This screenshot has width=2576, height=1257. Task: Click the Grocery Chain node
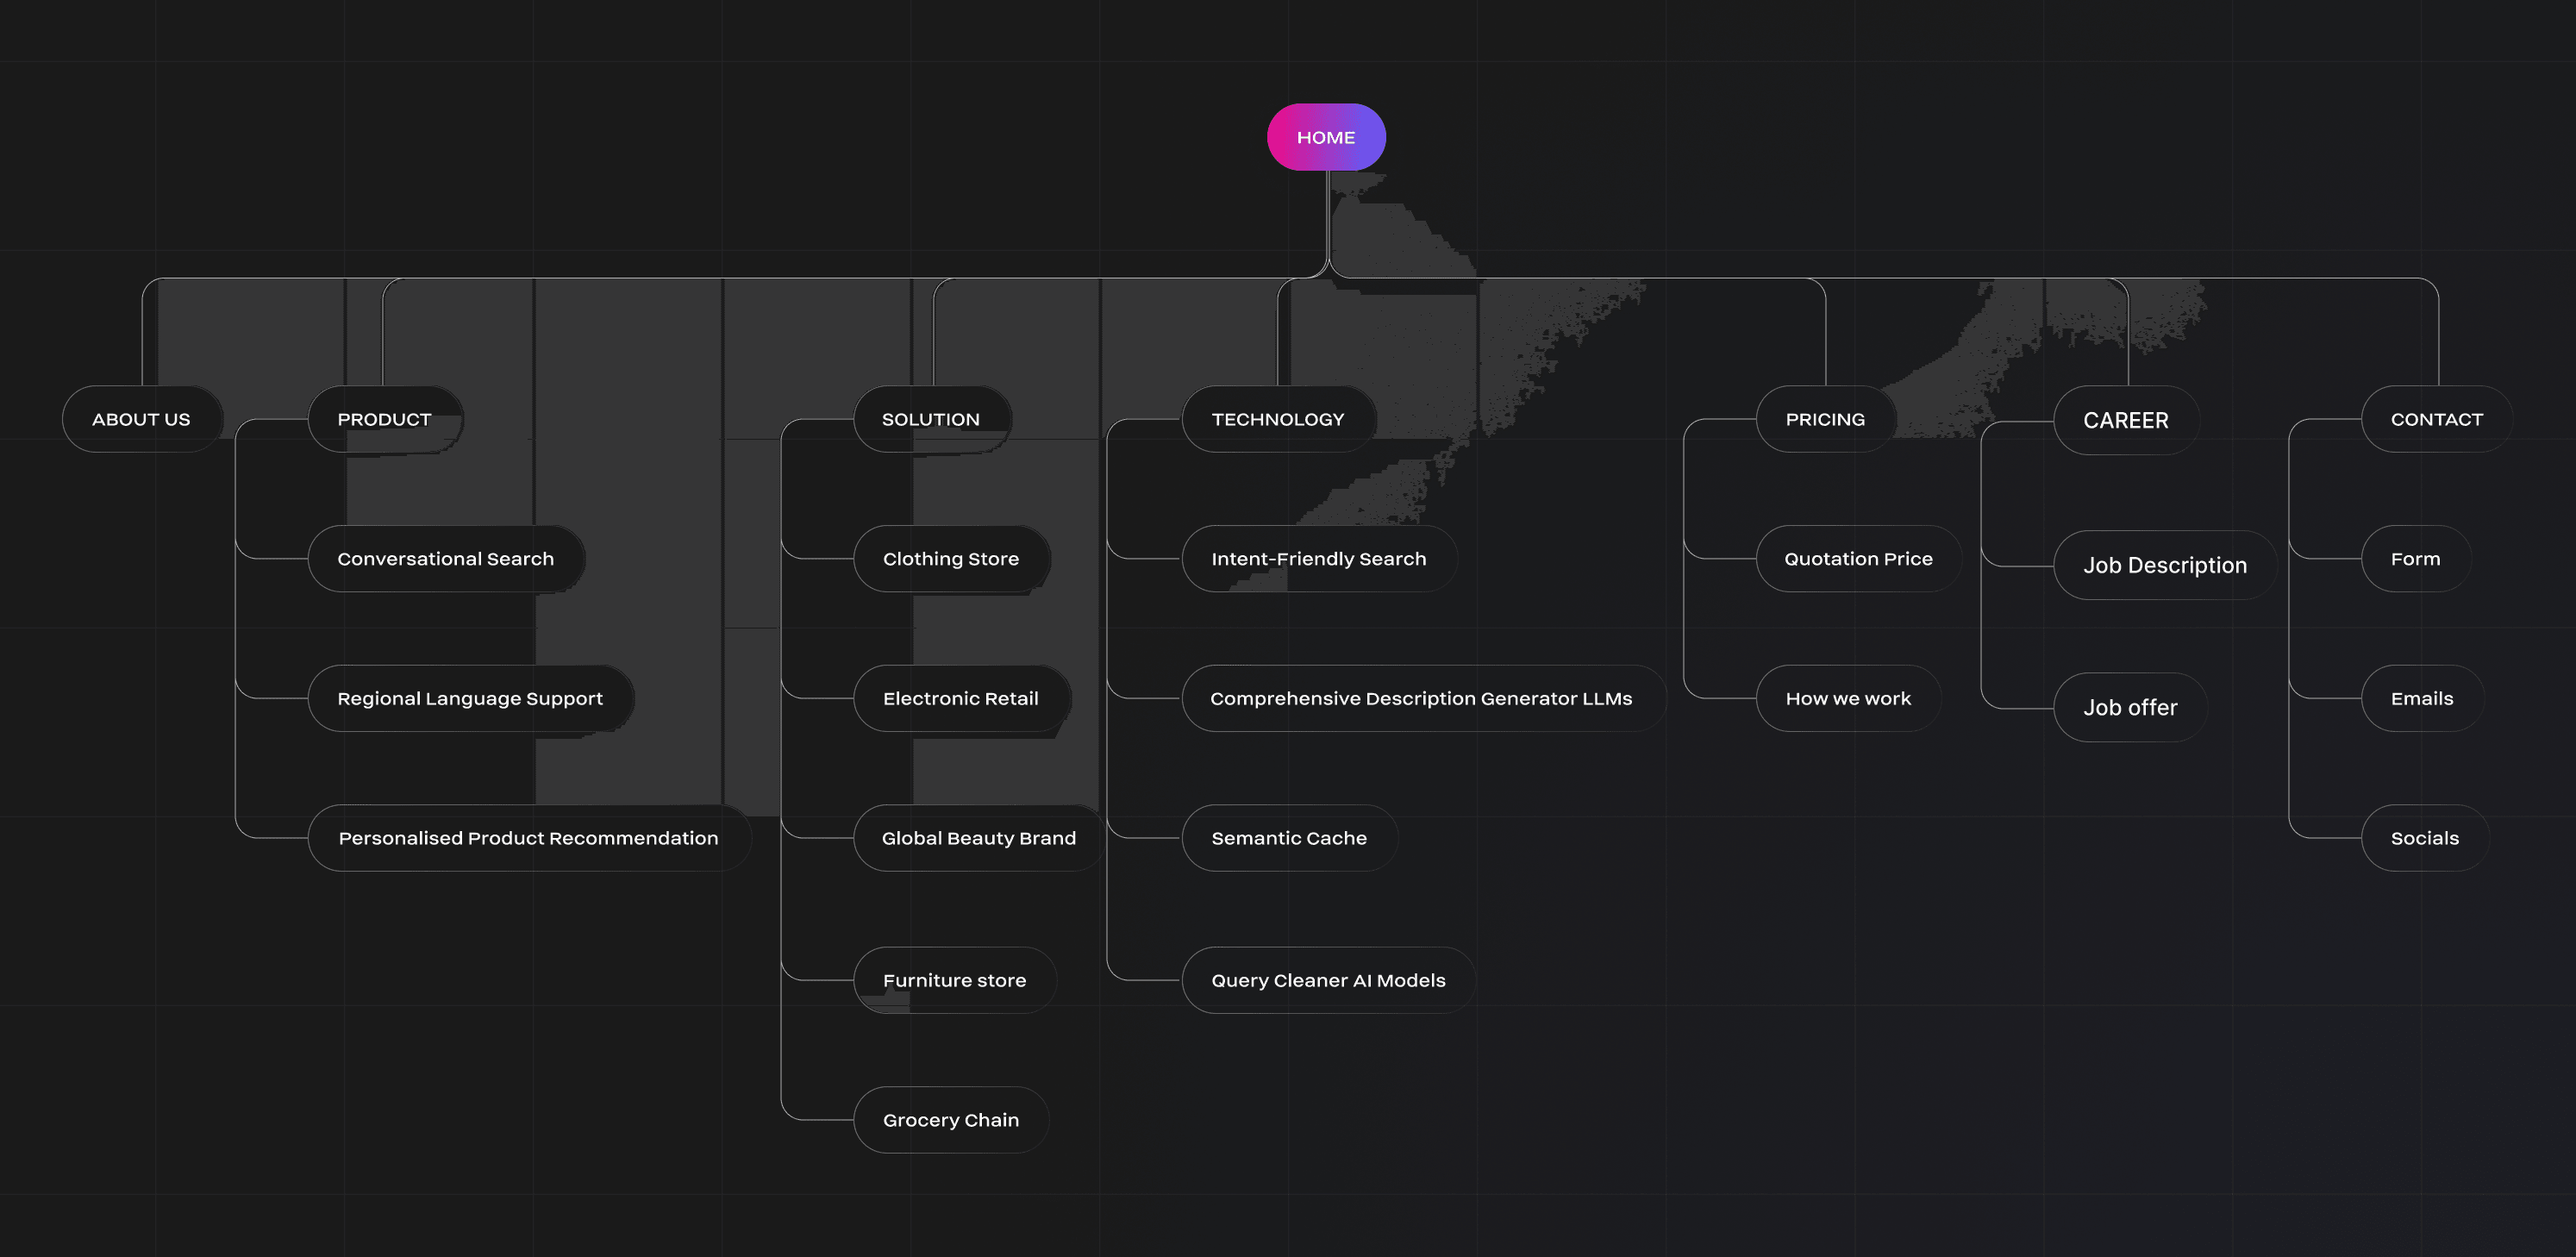coord(950,1120)
